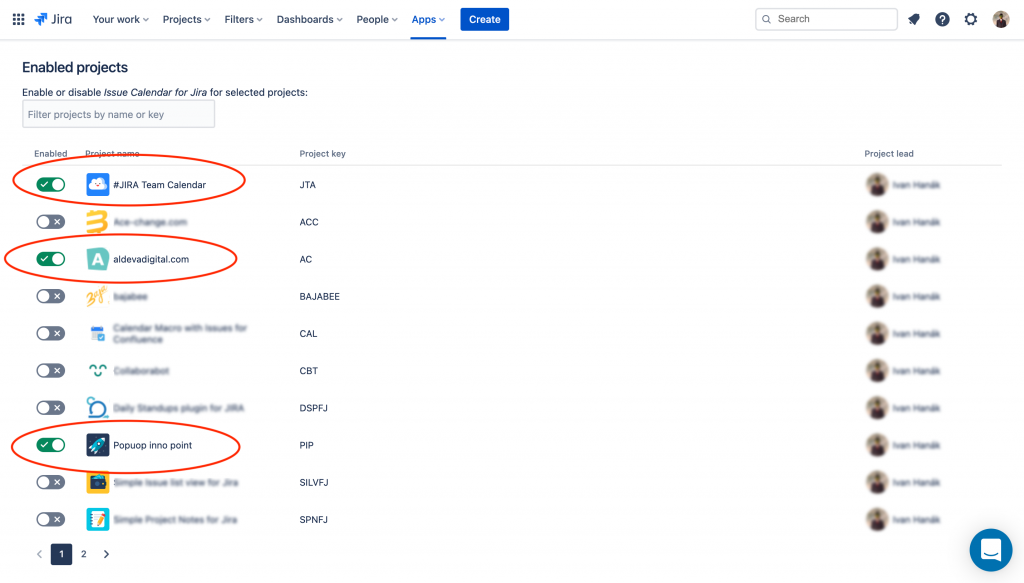
Task: Click the project key JTA
Action: coord(308,185)
